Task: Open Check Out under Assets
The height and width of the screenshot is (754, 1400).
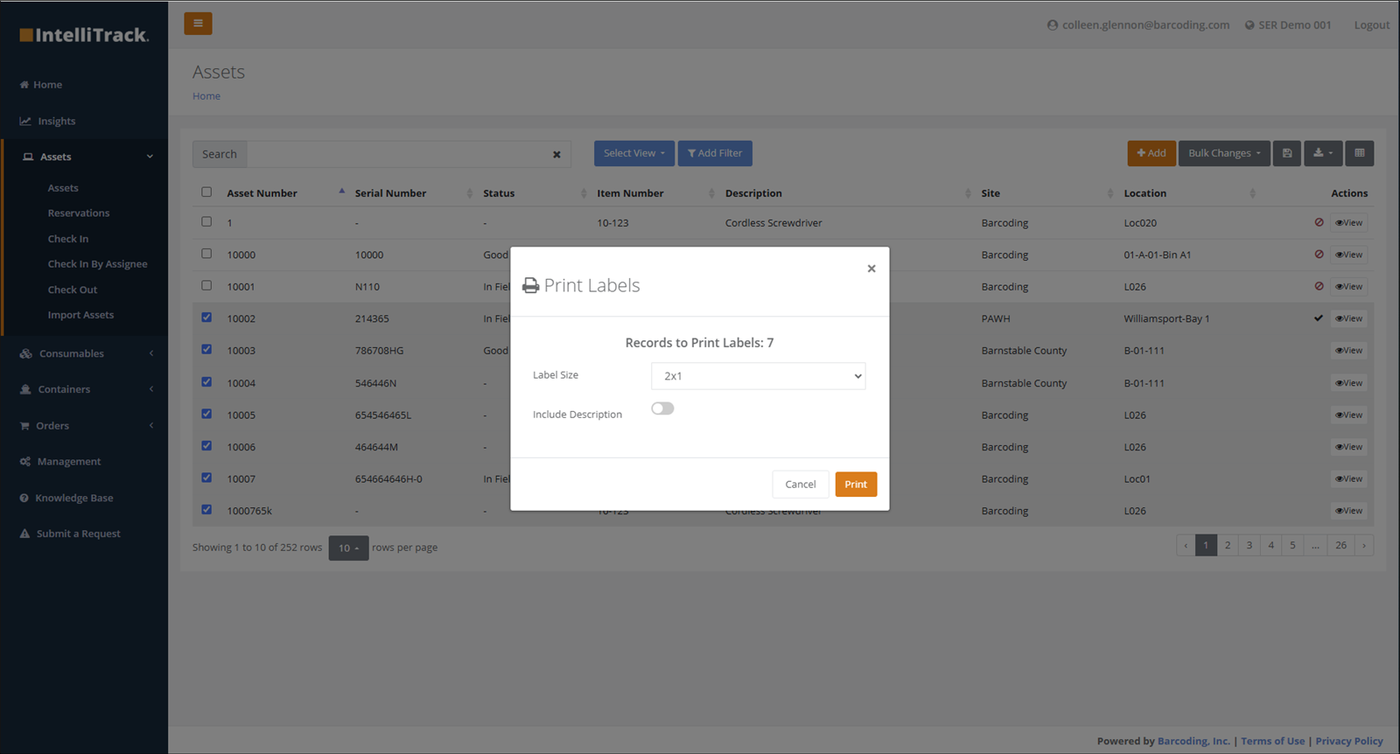Action: point(73,290)
